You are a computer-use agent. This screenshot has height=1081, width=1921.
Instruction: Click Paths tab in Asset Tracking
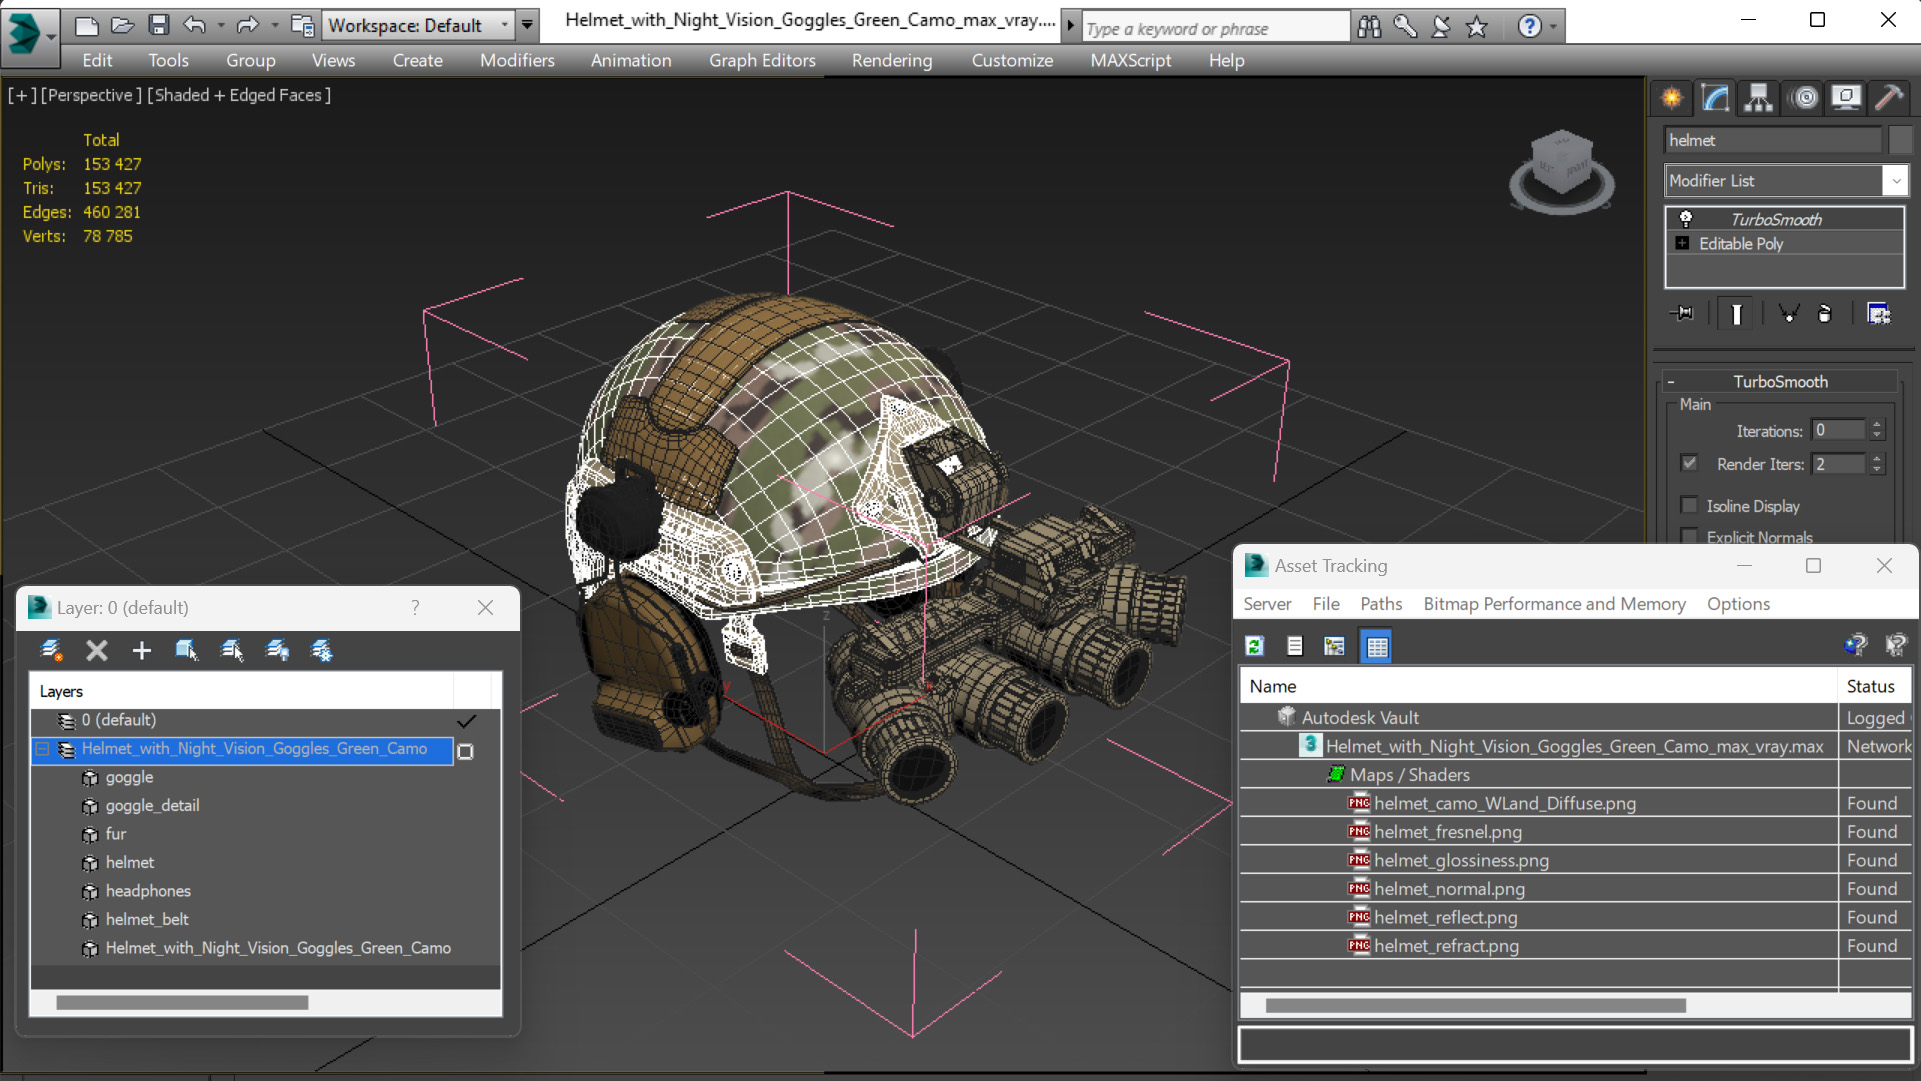tap(1380, 603)
